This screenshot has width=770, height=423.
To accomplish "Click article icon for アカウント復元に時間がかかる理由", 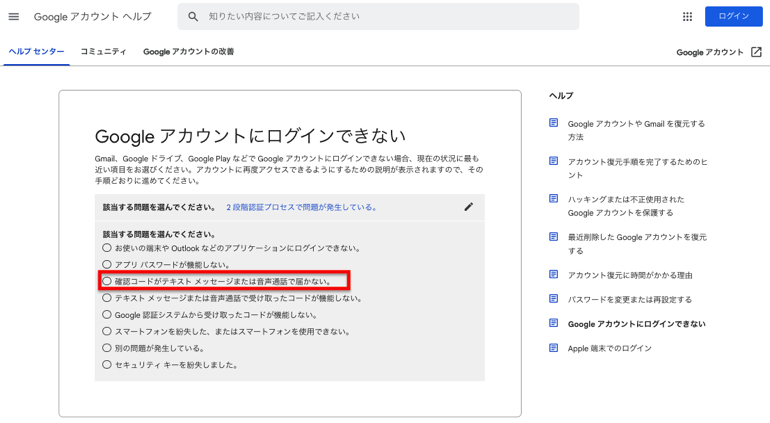I will coord(553,274).
